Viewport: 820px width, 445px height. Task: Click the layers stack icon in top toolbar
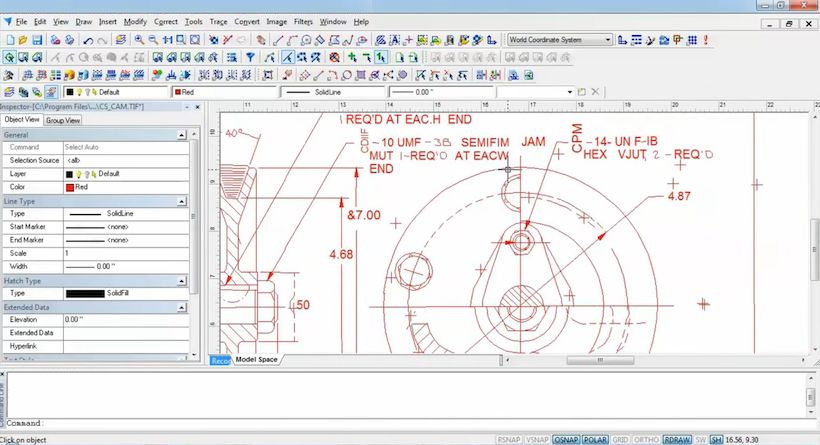[121, 40]
